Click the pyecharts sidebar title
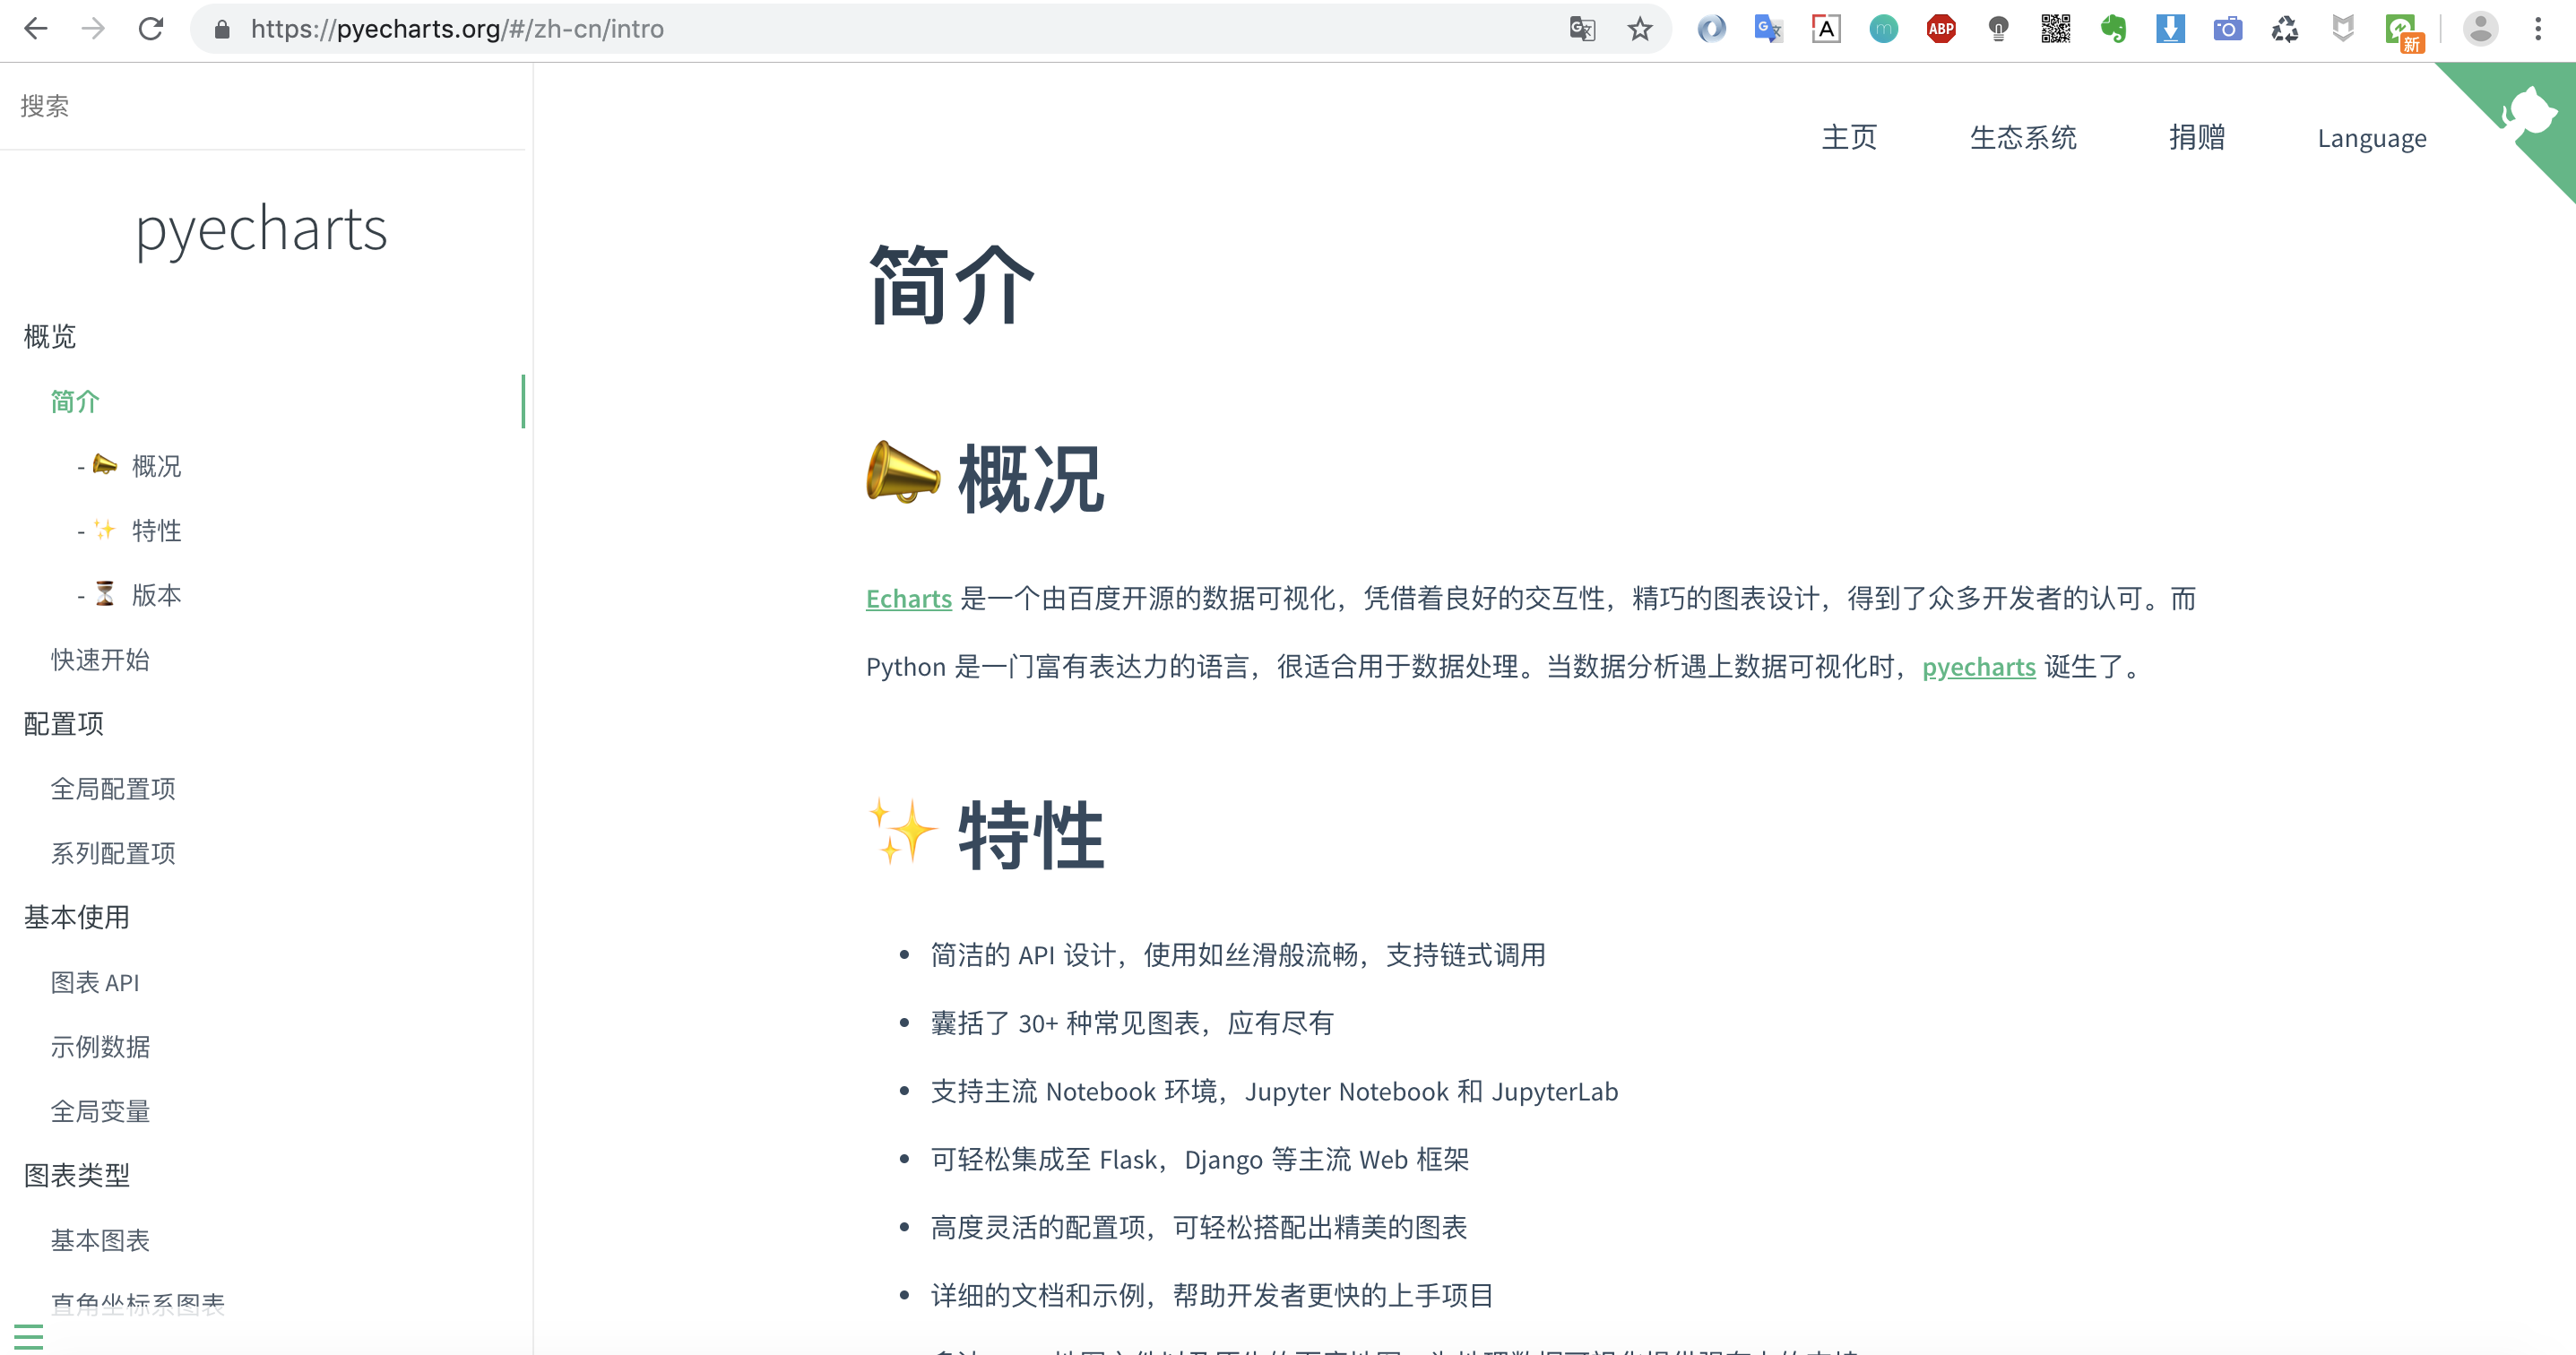2576x1355 pixels. point(261,229)
